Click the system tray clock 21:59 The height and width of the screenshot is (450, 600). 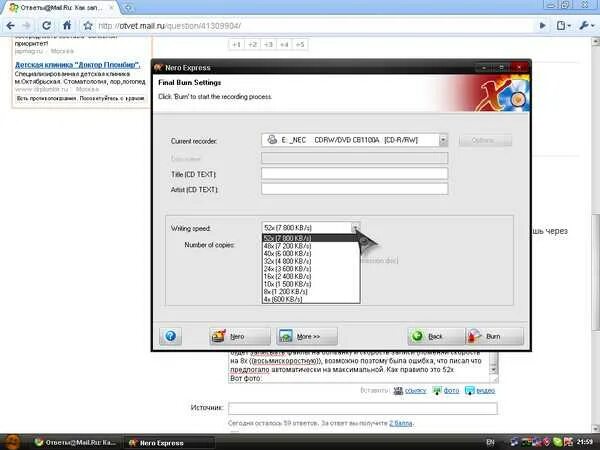coord(585,442)
